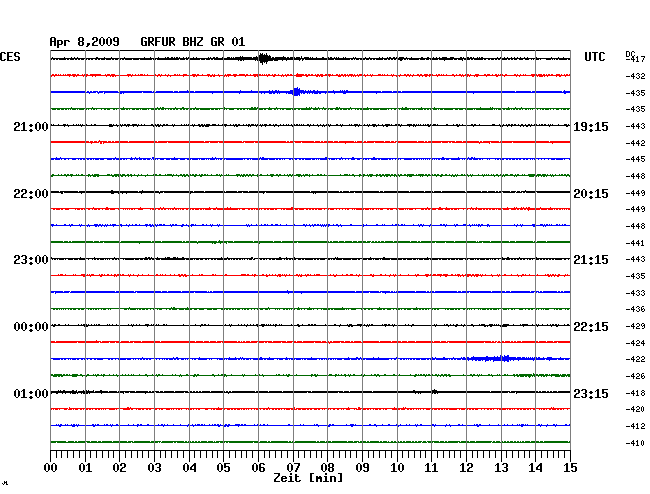Image resolution: width=650 pixels, height=494 pixels.
Task: Click the "23:15" UTC time label
Action: 591,393
